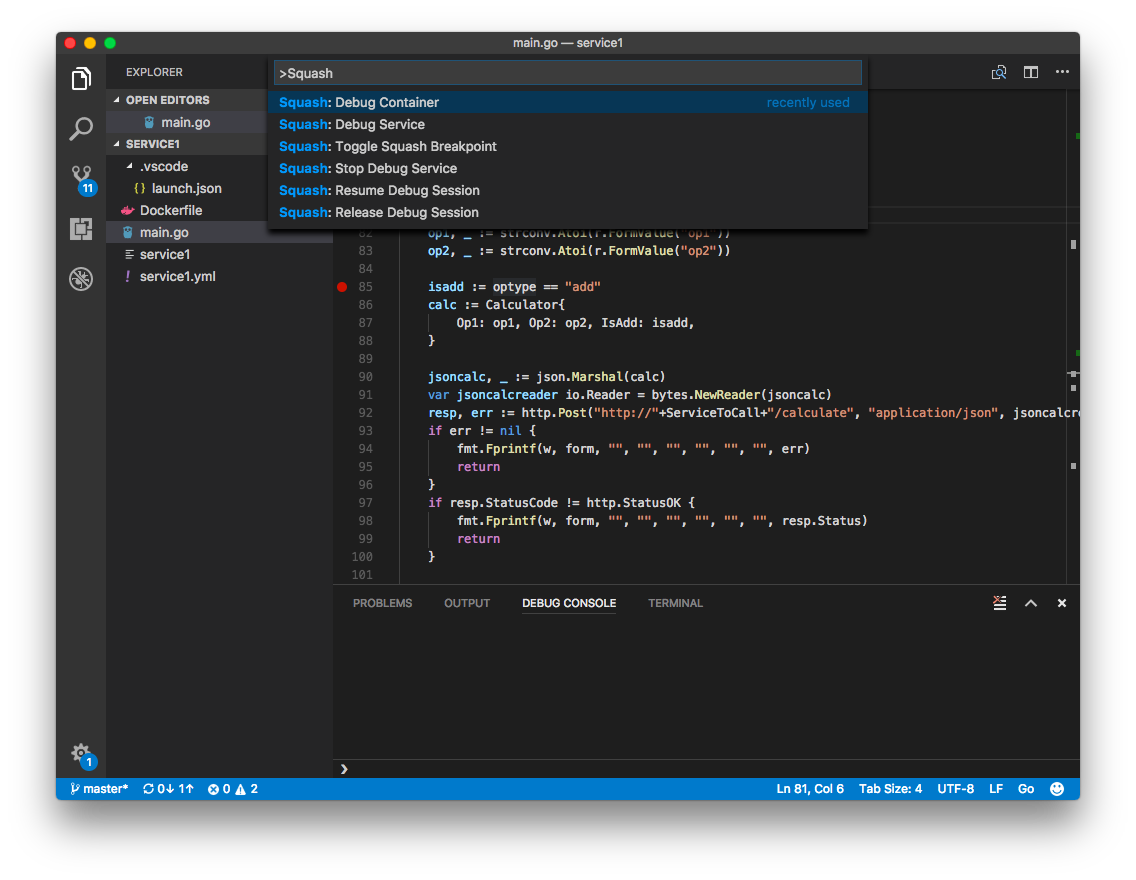The image size is (1136, 880).
Task: Switch to the TERMINAL tab
Action: click(675, 603)
